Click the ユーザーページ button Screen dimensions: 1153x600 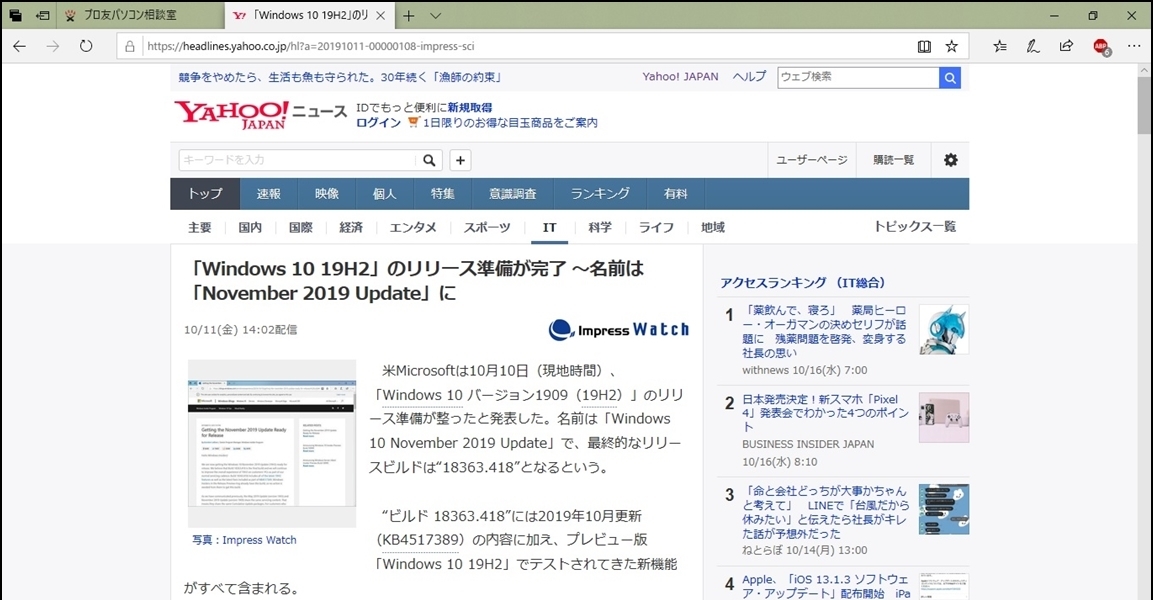coord(812,160)
